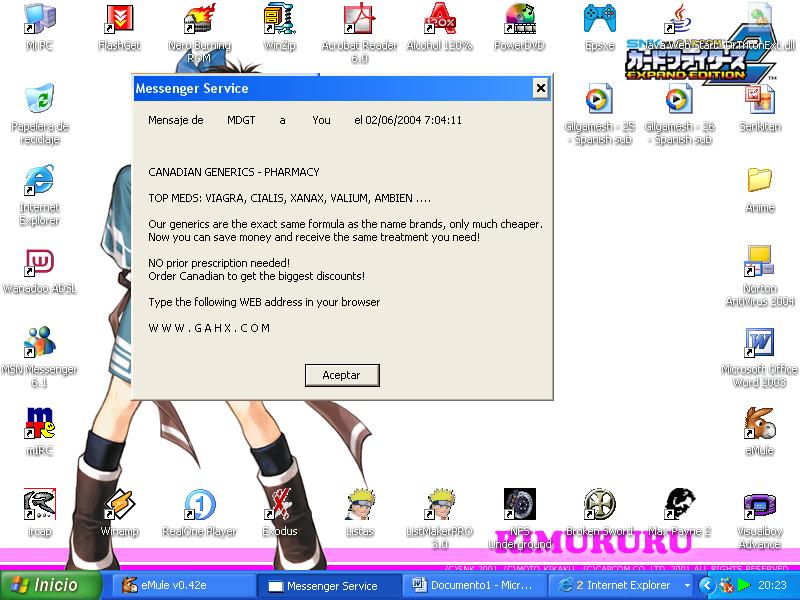This screenshot has width=800, height=600.
Task: Open the PowerDVD desktop icon
Action: tap(519, 27)
